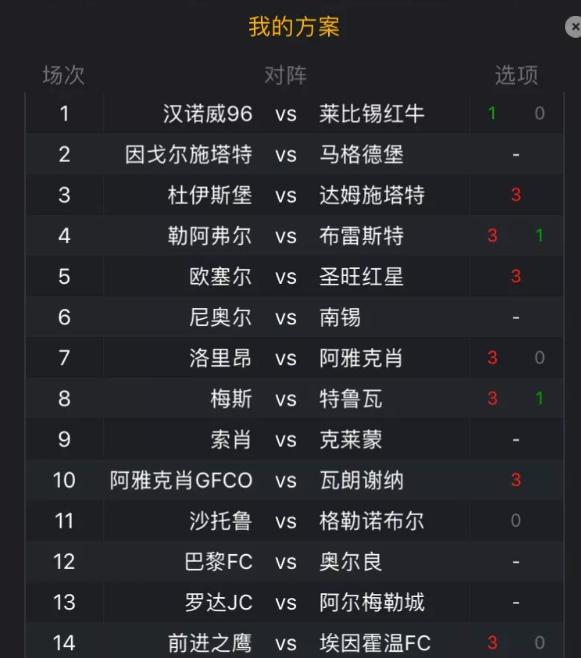
Task: Select the green 1 for 勒阿弗尔 vs 布雷斯特
Action: pyautogui.click(x=539, y=235)
